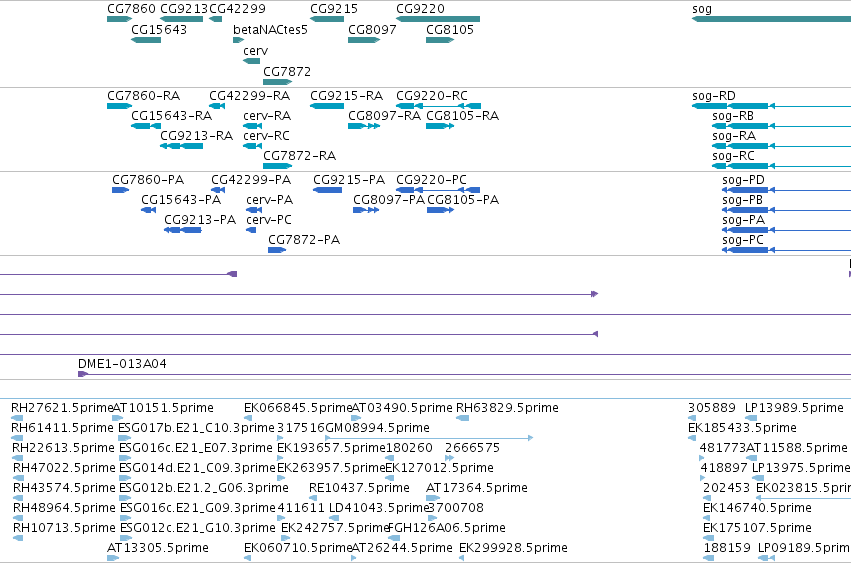Click EST RH61411.5prime
This screenshot has width=851, height=563.
click(62, 428)
